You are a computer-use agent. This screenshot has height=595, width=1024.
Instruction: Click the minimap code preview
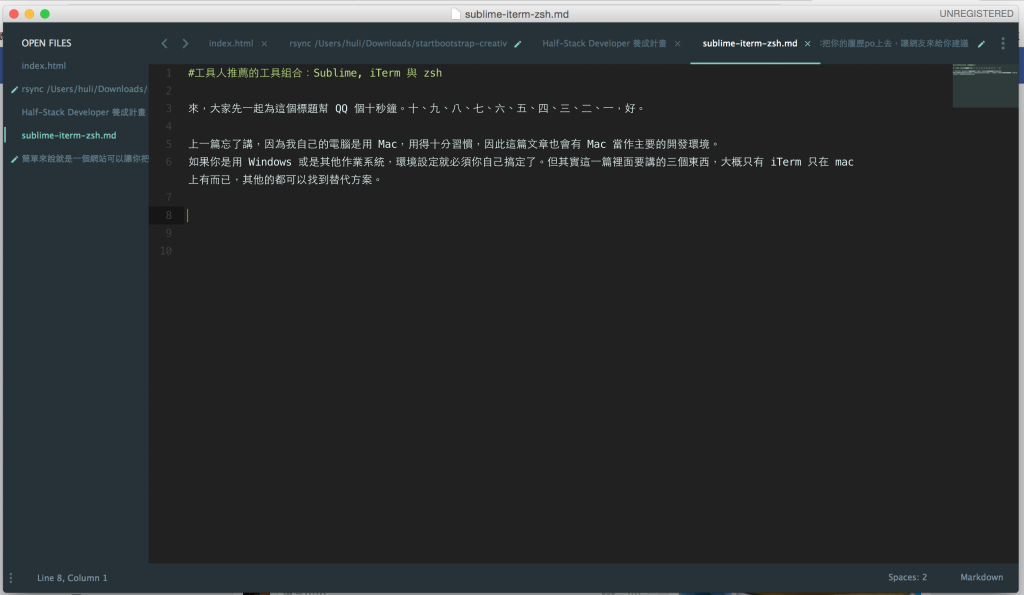tap(985, 85)
